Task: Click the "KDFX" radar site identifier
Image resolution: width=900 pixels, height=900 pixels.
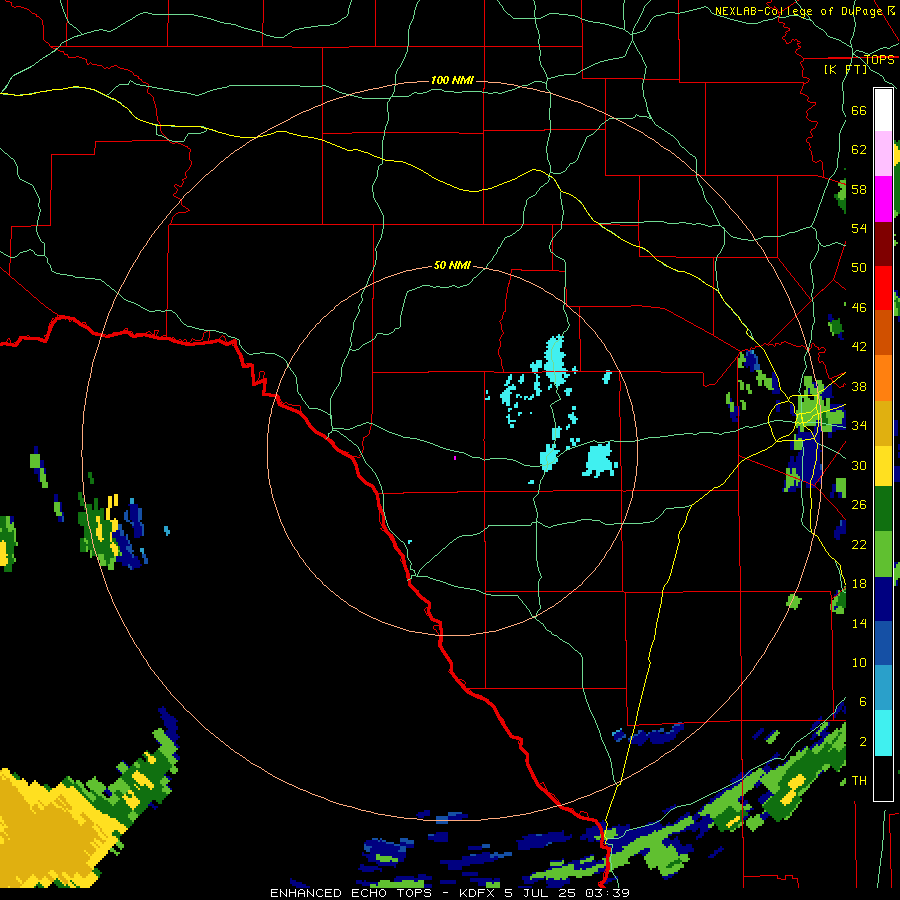Action: [x=478, y=893]
